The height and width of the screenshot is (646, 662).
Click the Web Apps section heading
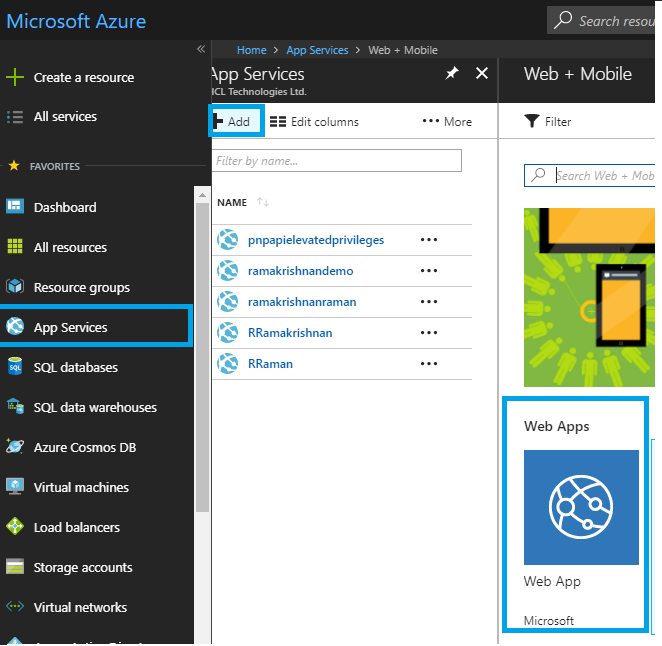click(556, 426)
